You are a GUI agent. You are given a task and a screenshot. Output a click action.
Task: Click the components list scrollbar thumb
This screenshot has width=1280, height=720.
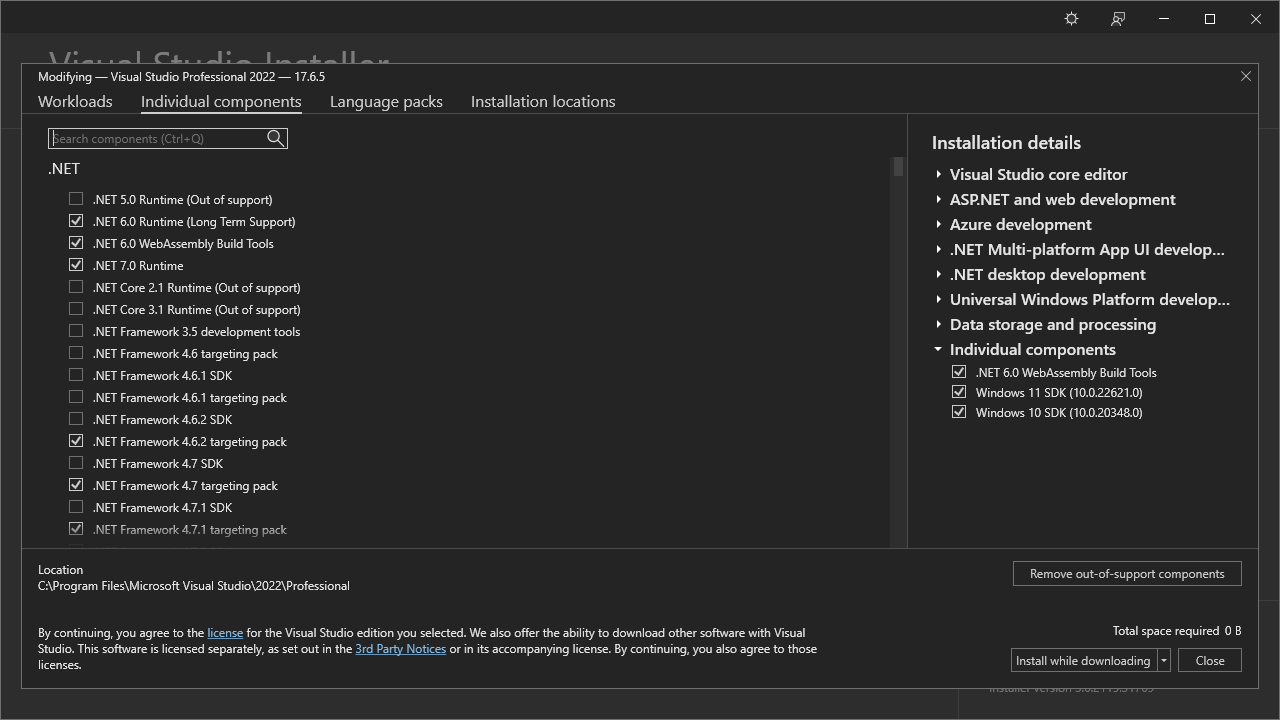click(898, 166)
